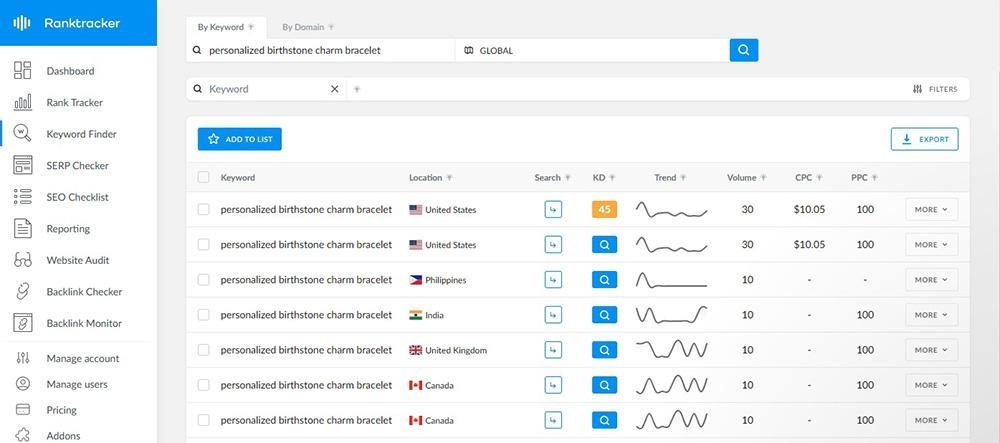Tick the select-all checkbox in header
This screenshot has width=1000, height=443.
click(x=203, y=177)
